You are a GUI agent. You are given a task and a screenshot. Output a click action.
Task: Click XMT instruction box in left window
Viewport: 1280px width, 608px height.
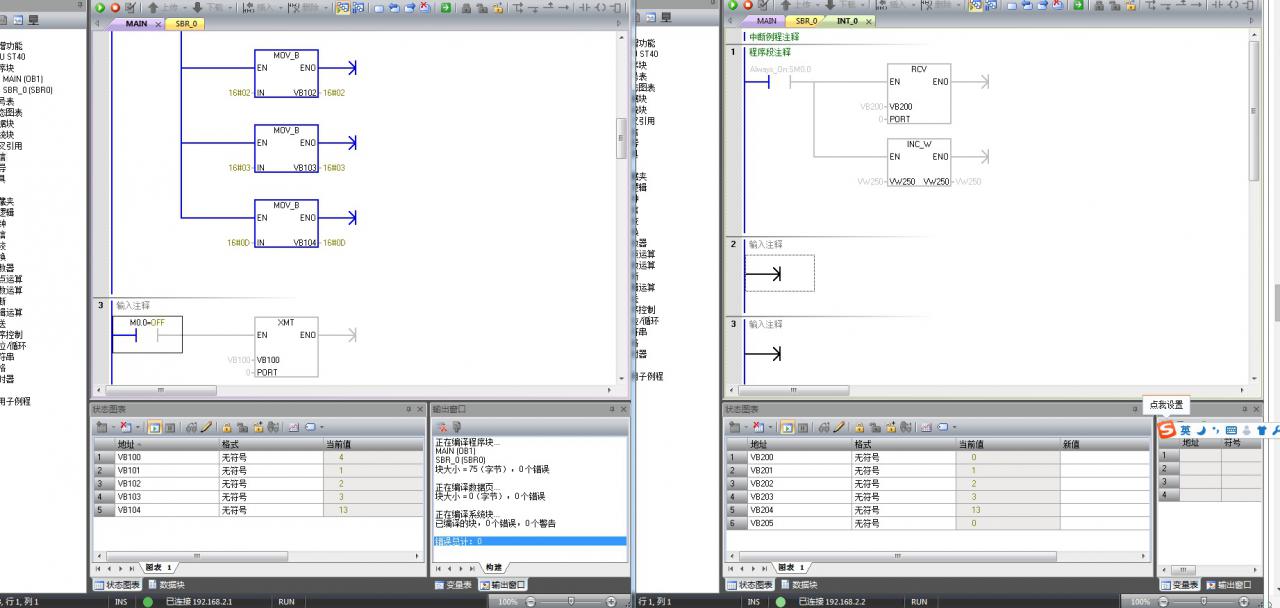coord(286,347)
